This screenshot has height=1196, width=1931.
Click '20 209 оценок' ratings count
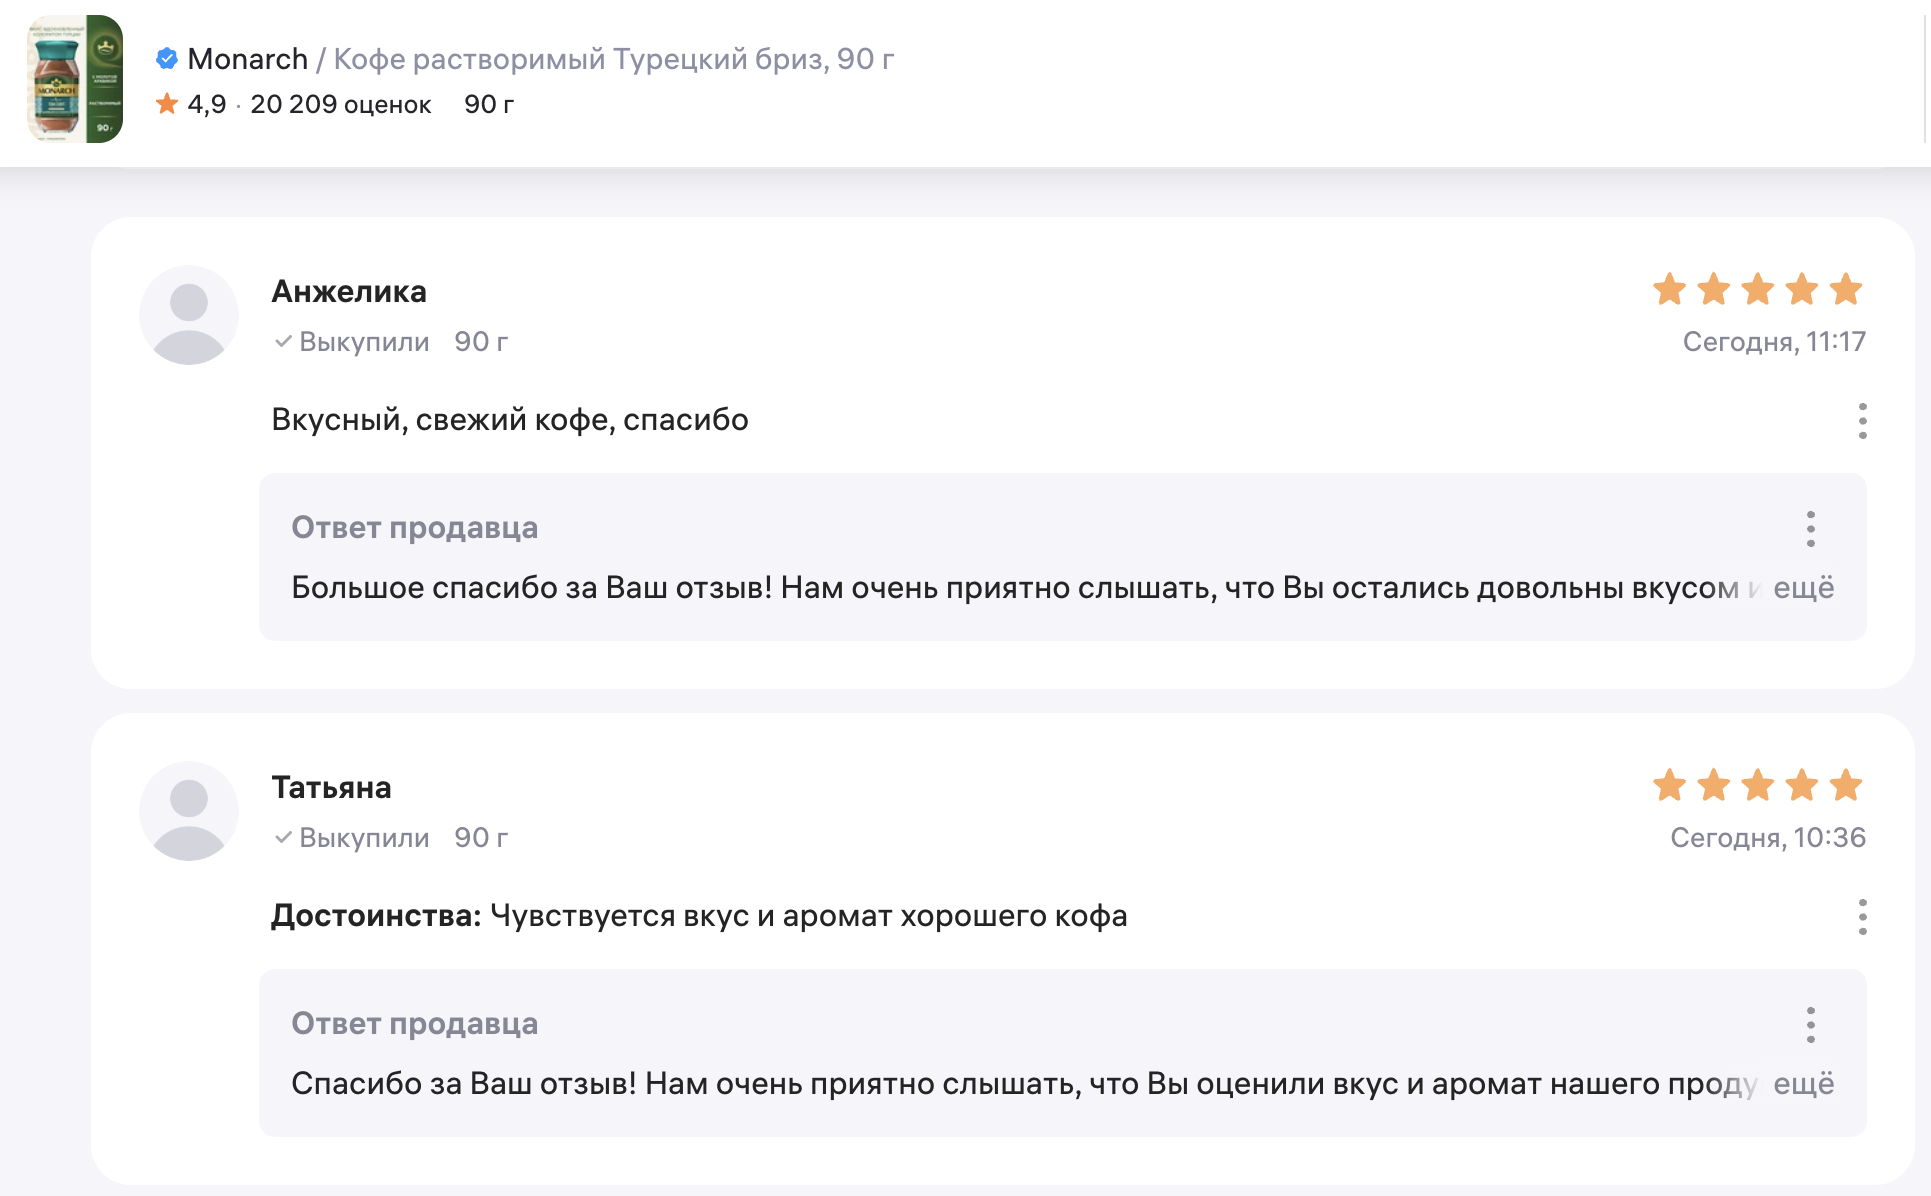[340, 104]
